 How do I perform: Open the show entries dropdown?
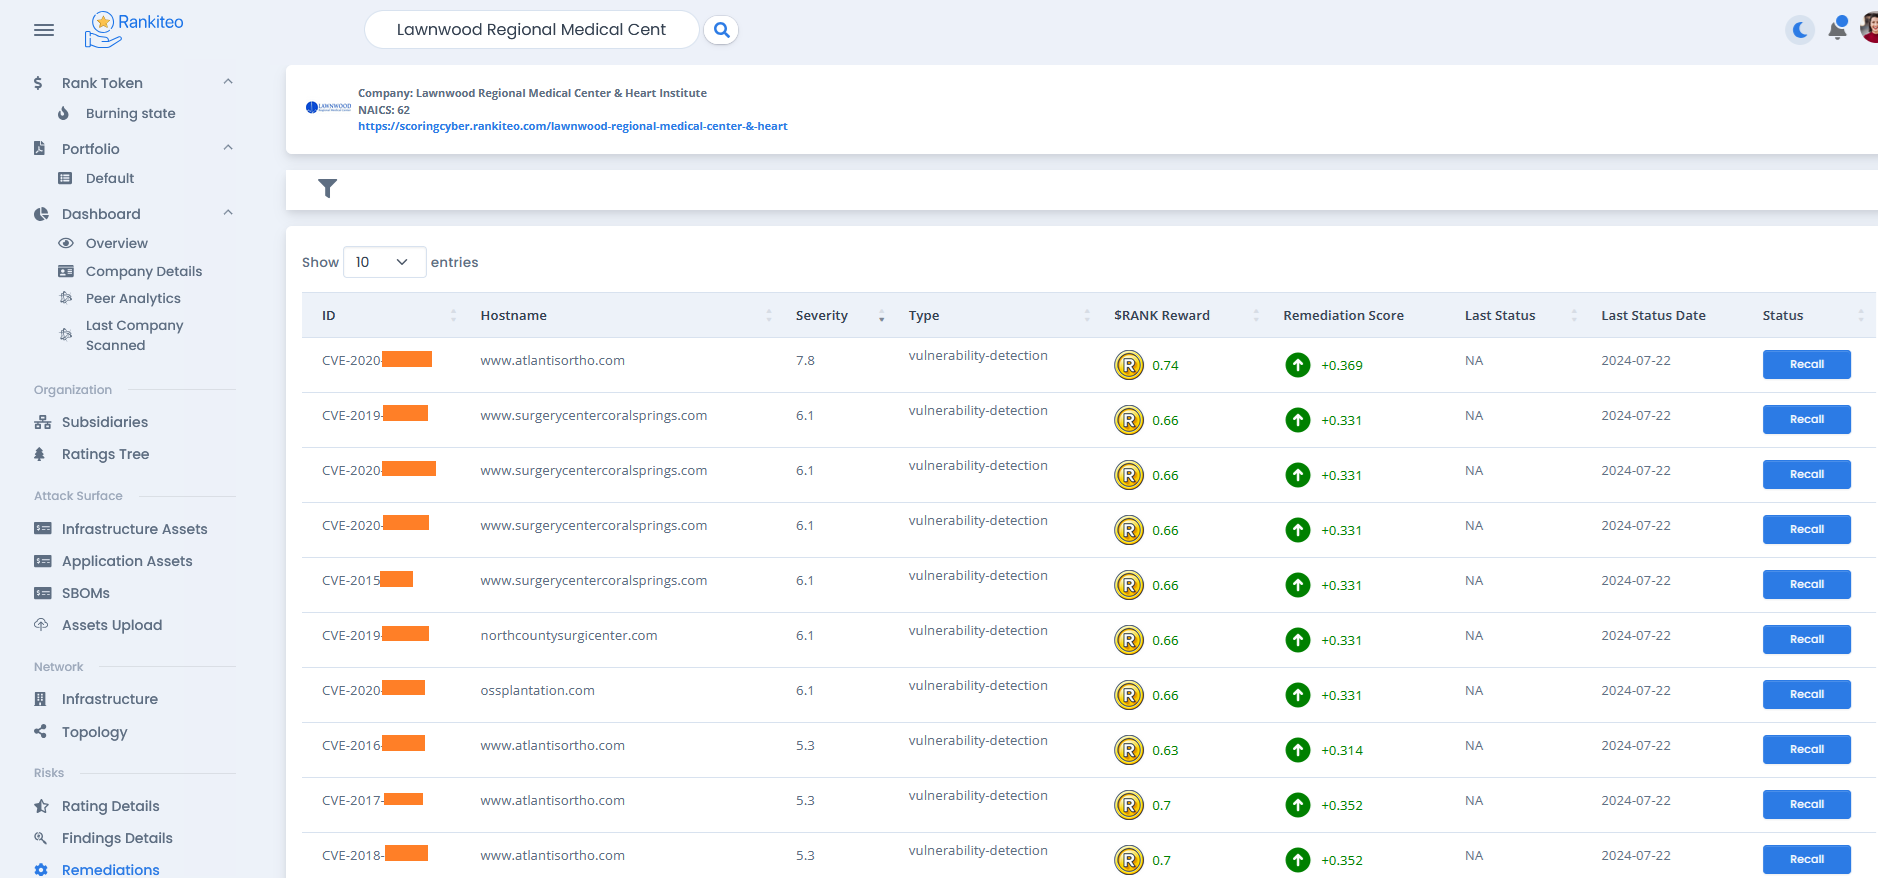384,262
